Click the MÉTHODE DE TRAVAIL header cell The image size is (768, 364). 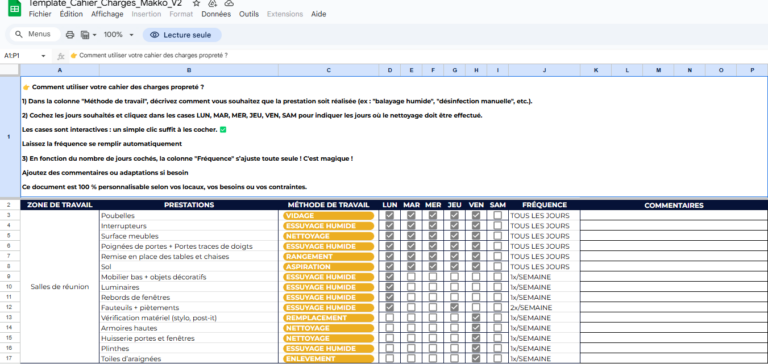pyautogui.click(x=329, y=205)
